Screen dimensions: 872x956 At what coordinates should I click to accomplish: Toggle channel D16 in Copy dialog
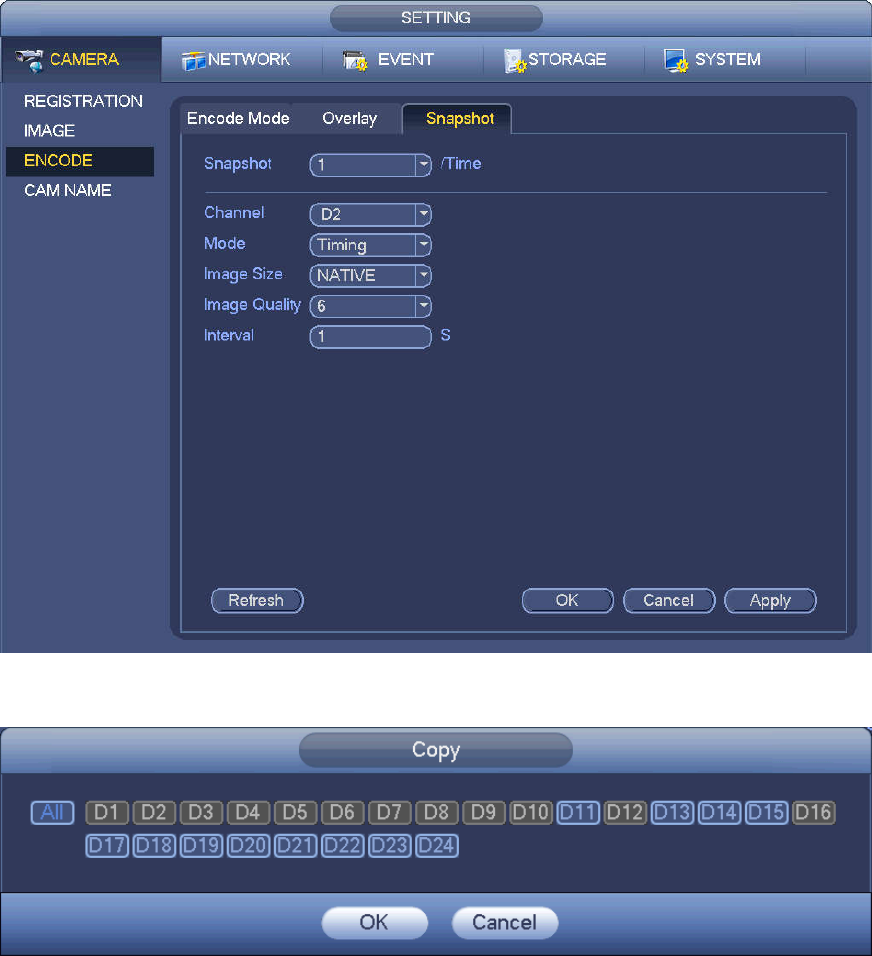pyautogui.click(x=813, y=813)
